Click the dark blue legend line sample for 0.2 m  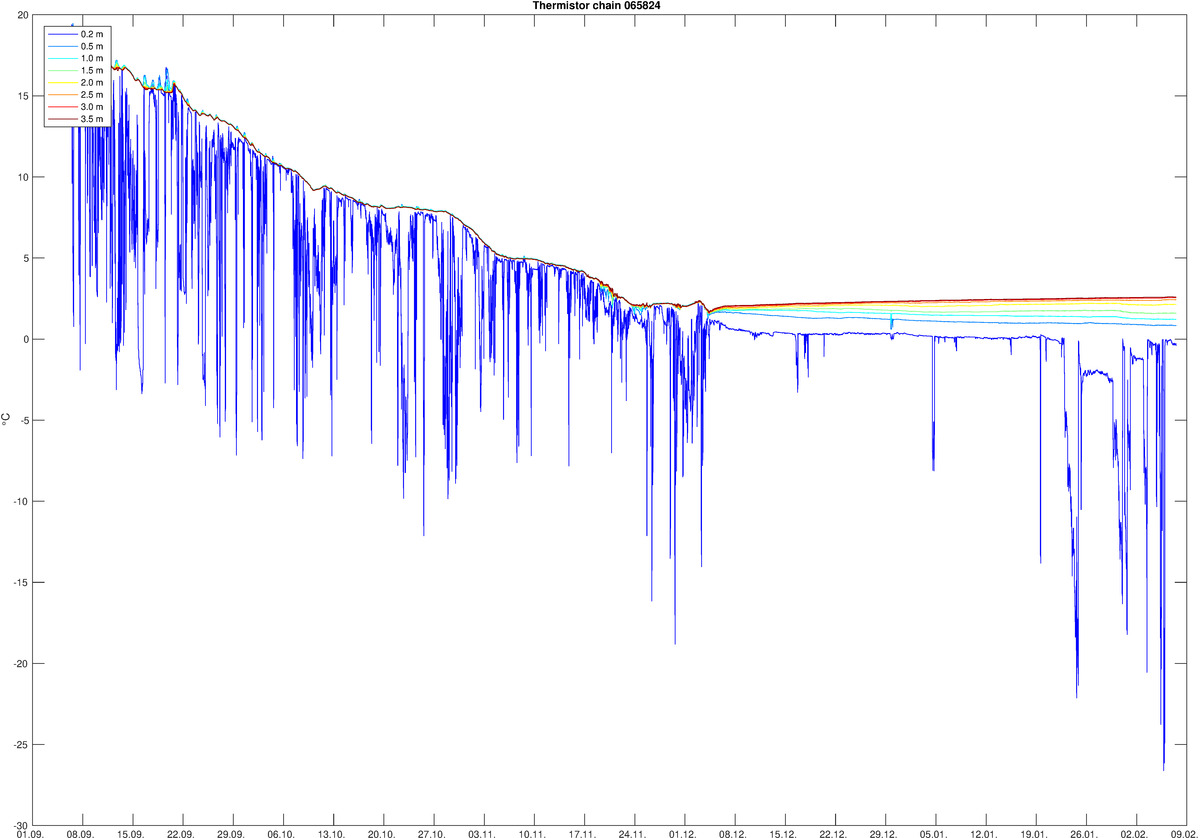[63, 35]
